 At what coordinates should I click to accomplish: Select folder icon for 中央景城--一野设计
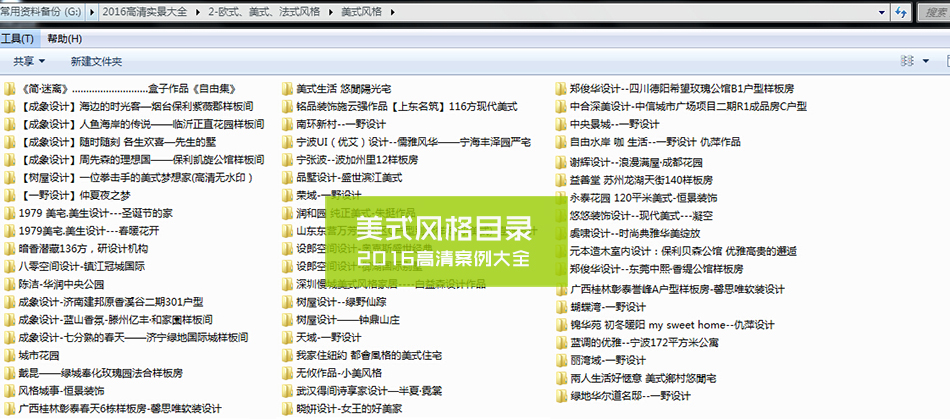point(561,124)
